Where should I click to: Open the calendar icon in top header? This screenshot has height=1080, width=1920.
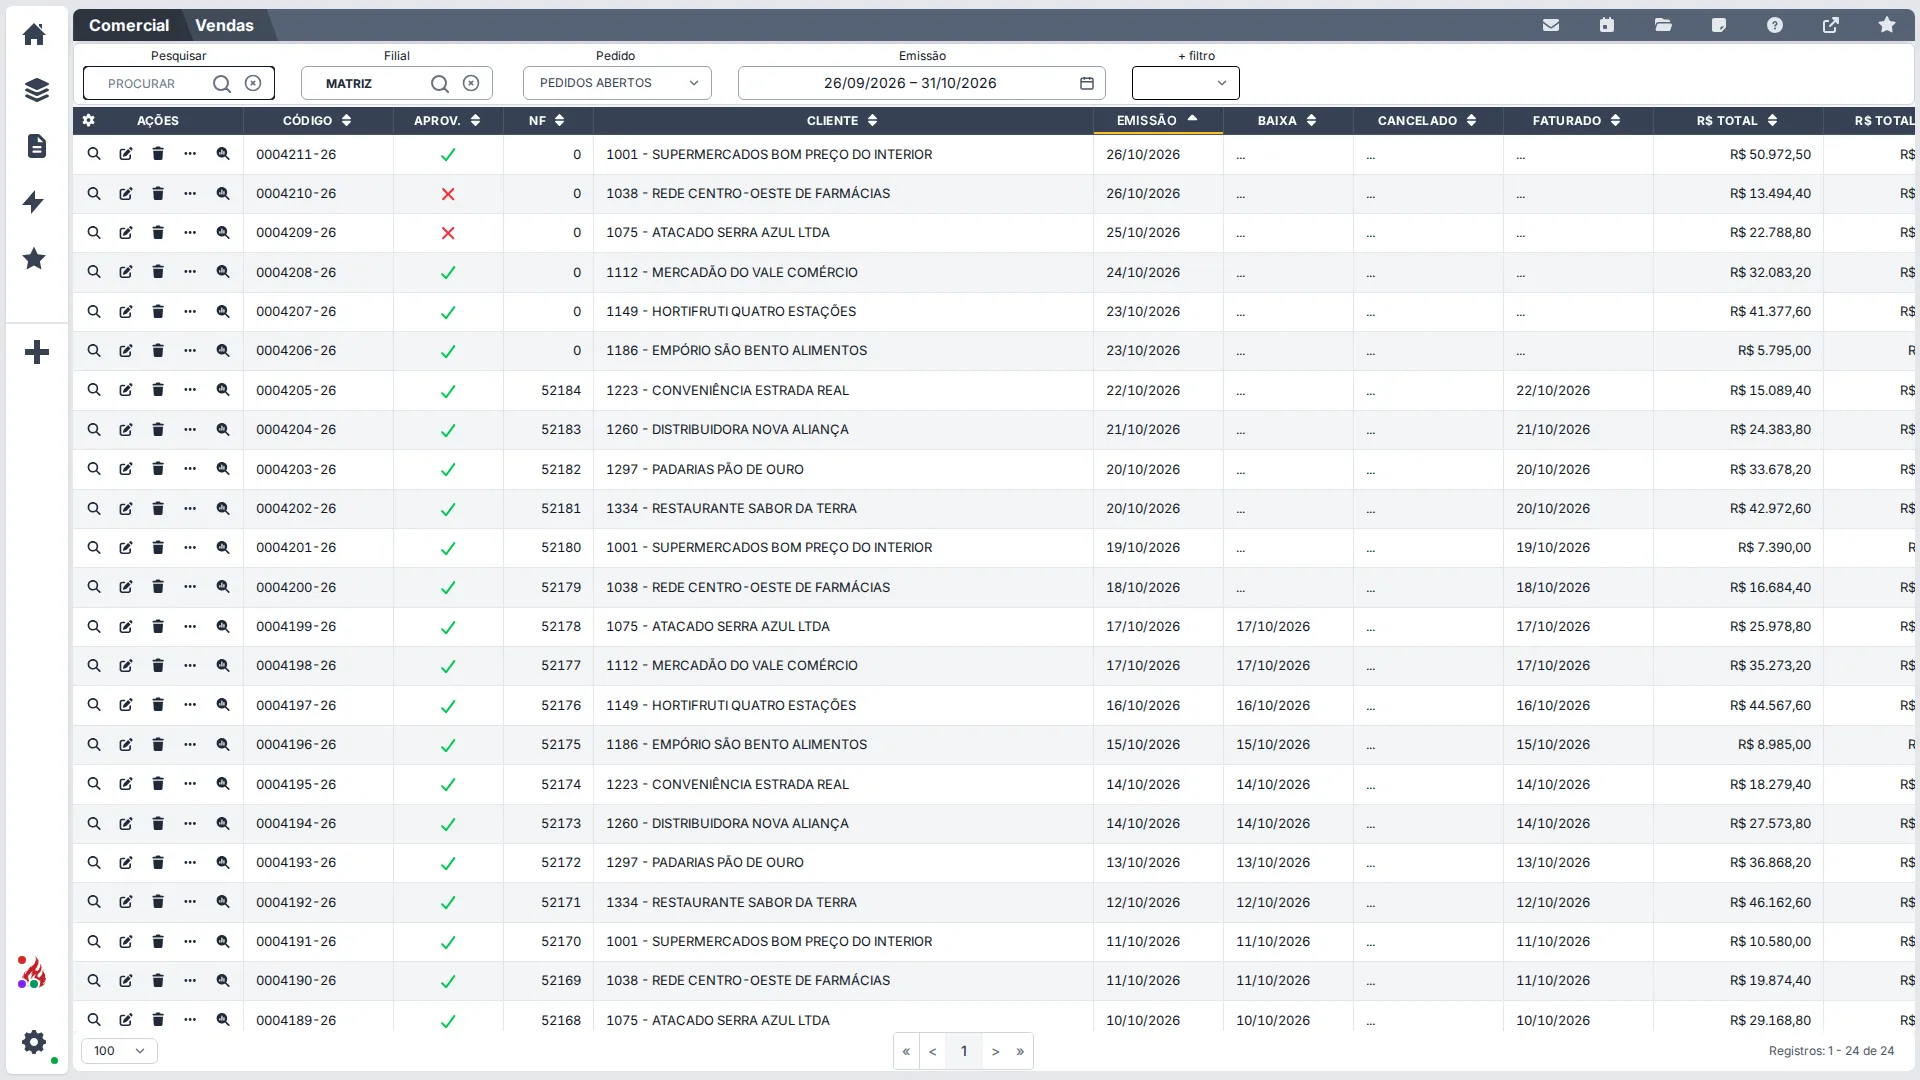point(1607,25)
